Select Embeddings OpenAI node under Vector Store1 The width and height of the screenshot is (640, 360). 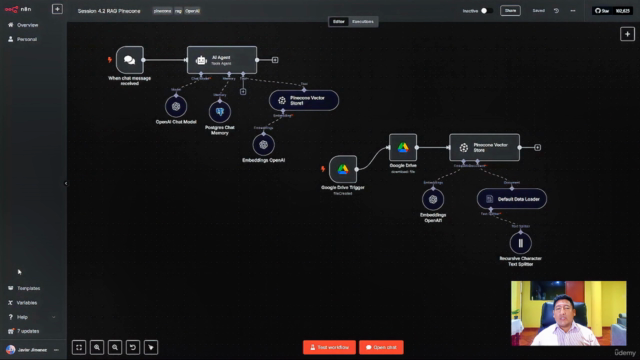click(264, 145)
